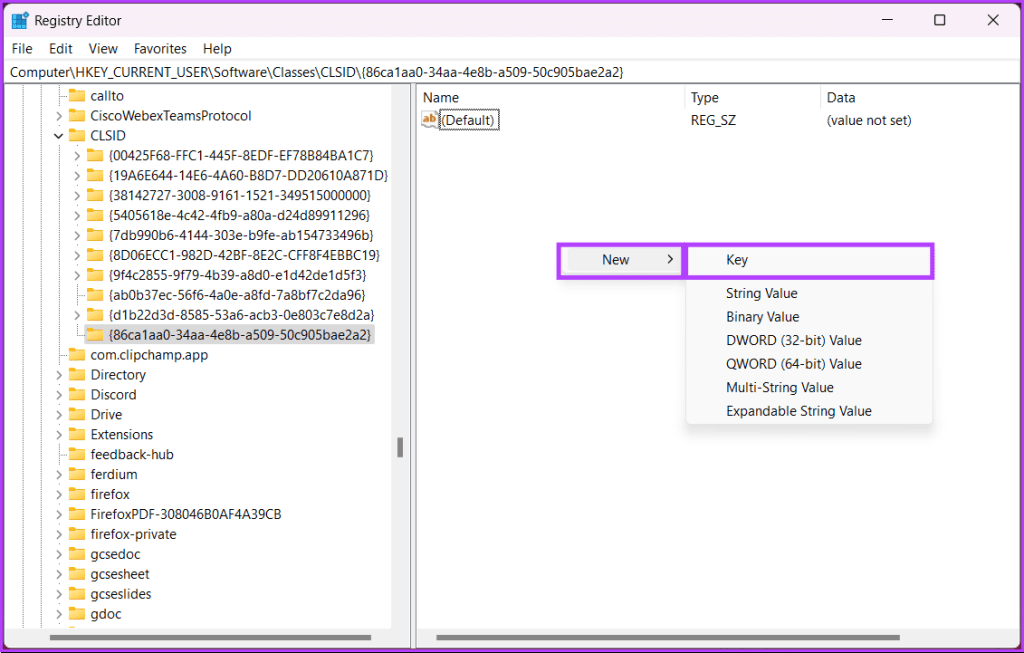The width and height of the screenshot is (1024, 653).
Task: Click the Discord folder icon
Action: pos(77,394)
